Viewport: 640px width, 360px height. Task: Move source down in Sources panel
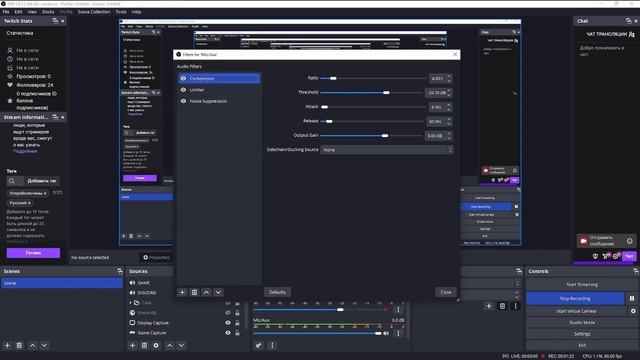point(181,345)
